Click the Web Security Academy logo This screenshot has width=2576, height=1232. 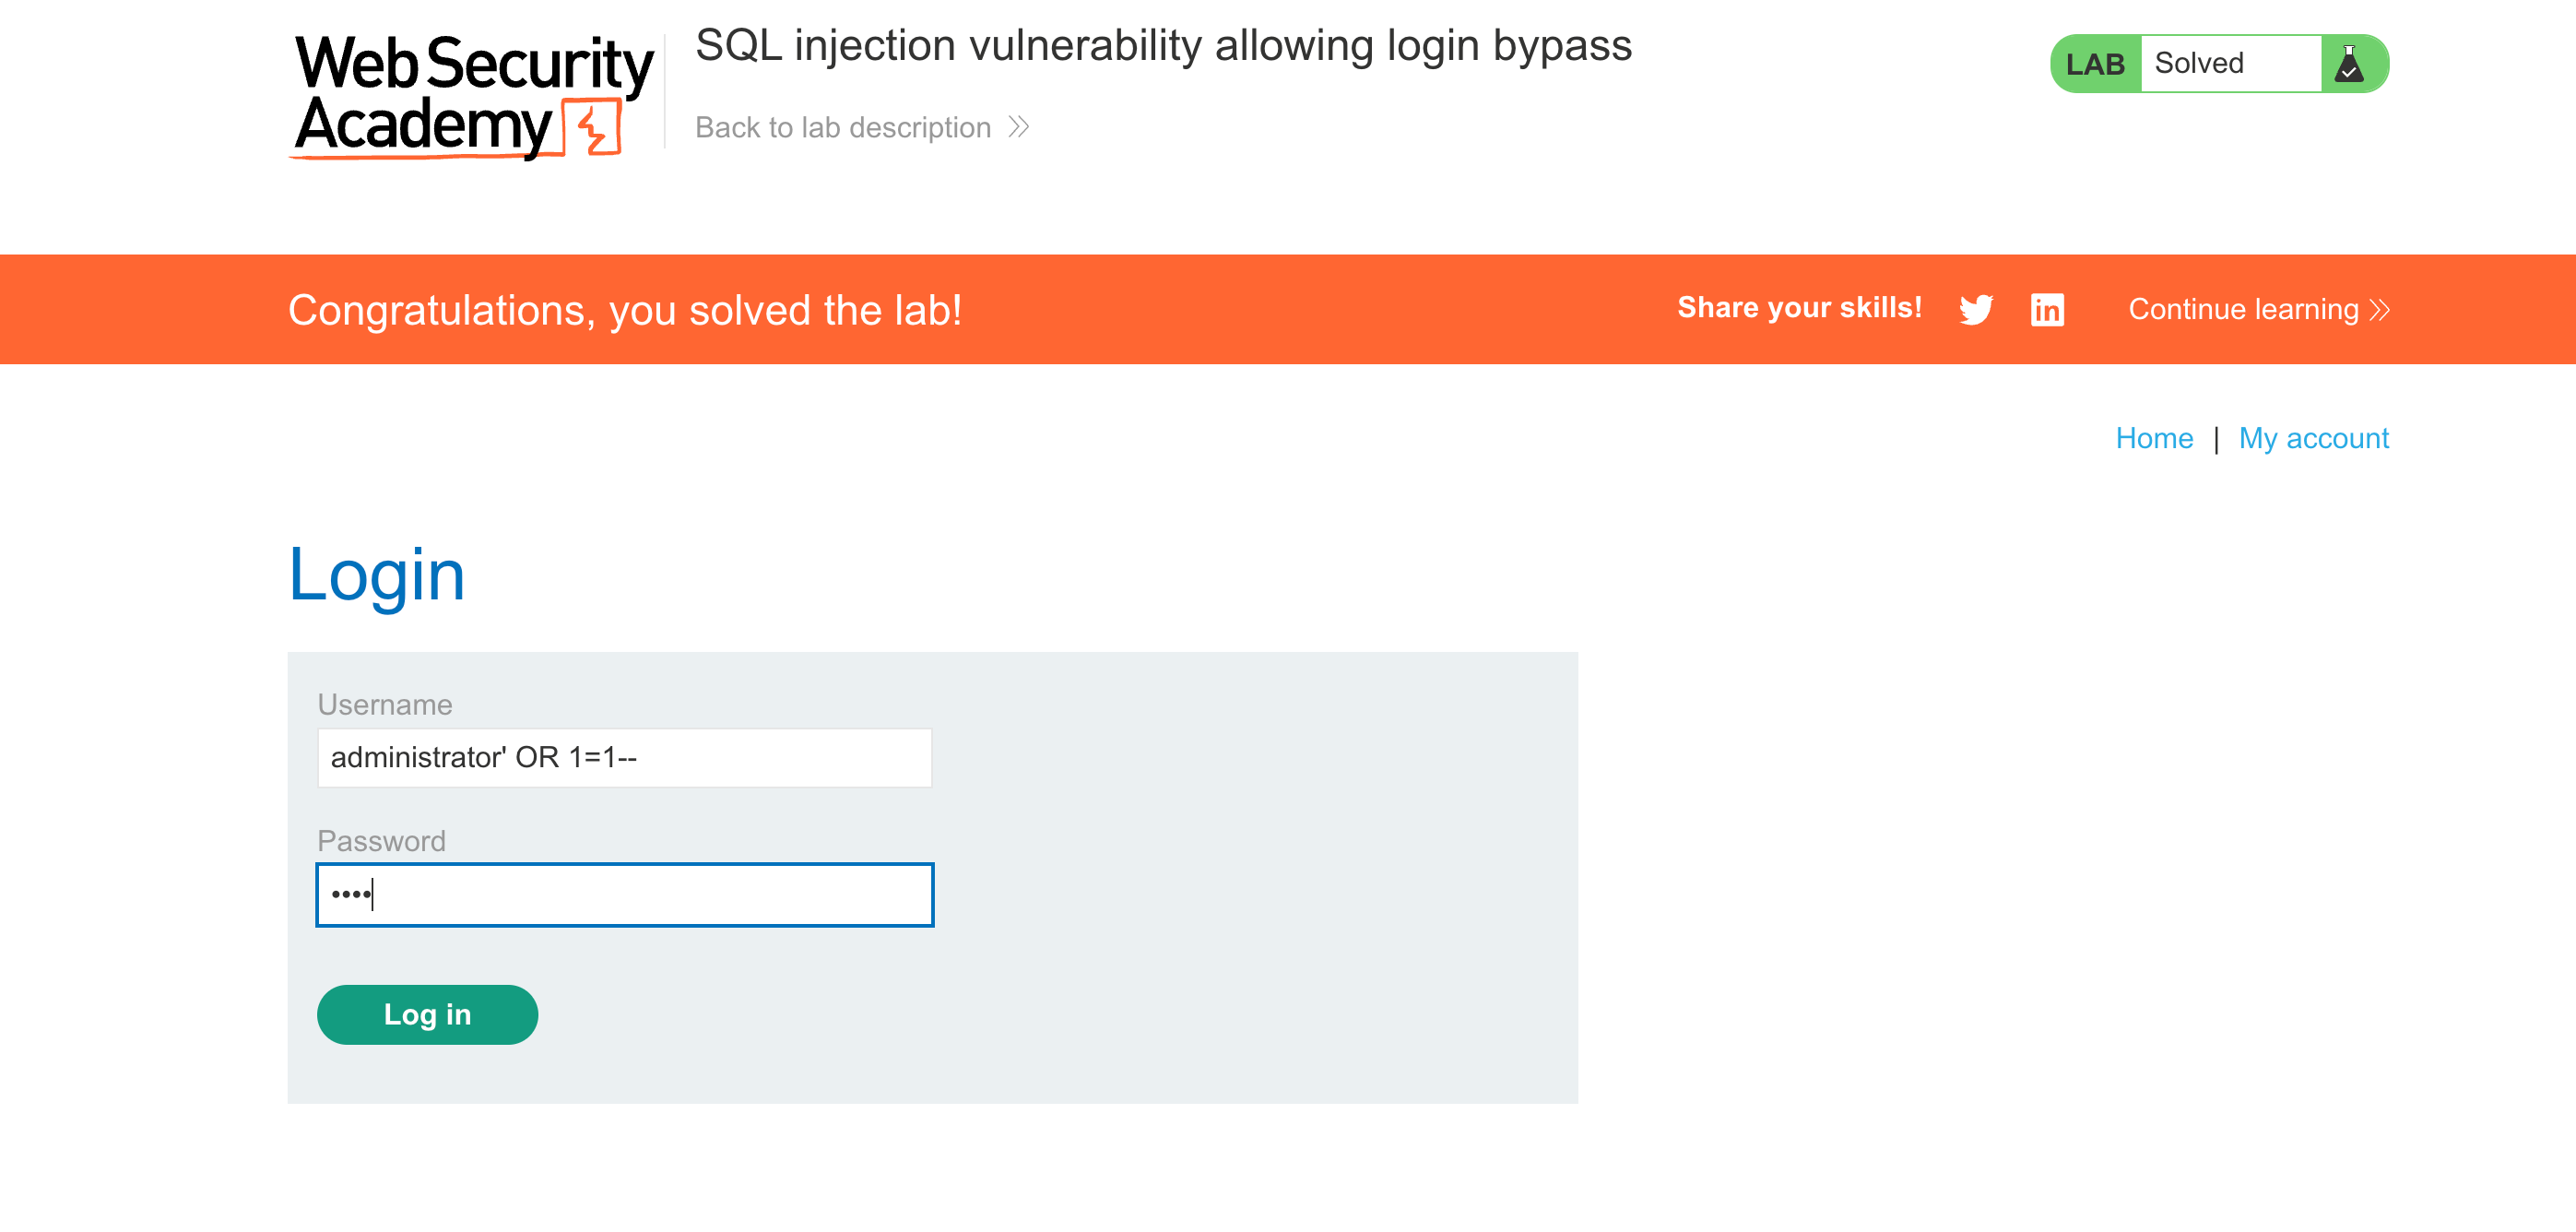pyautogui.click(x=471, y=95)
